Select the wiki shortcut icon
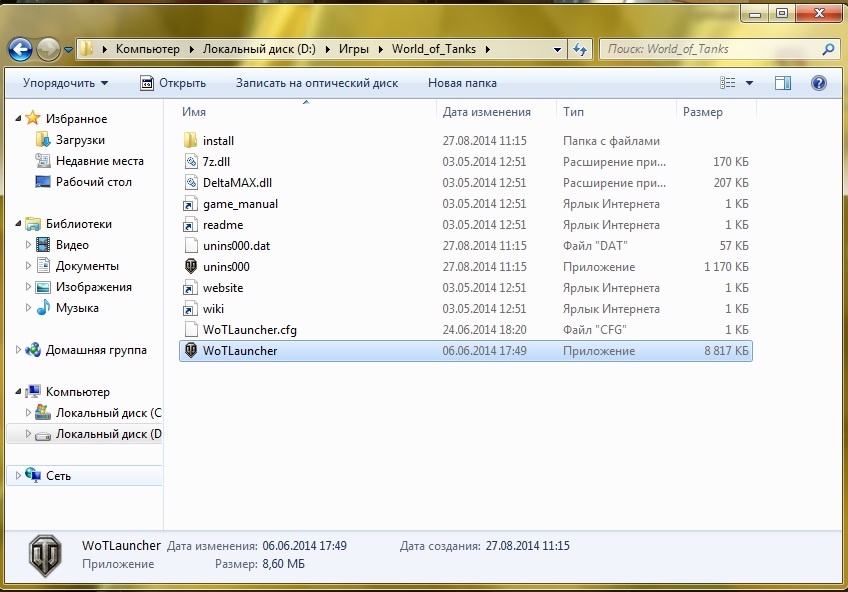Viewport: 848px width, 592px height. pyautogui.click(x=190, y=309)
